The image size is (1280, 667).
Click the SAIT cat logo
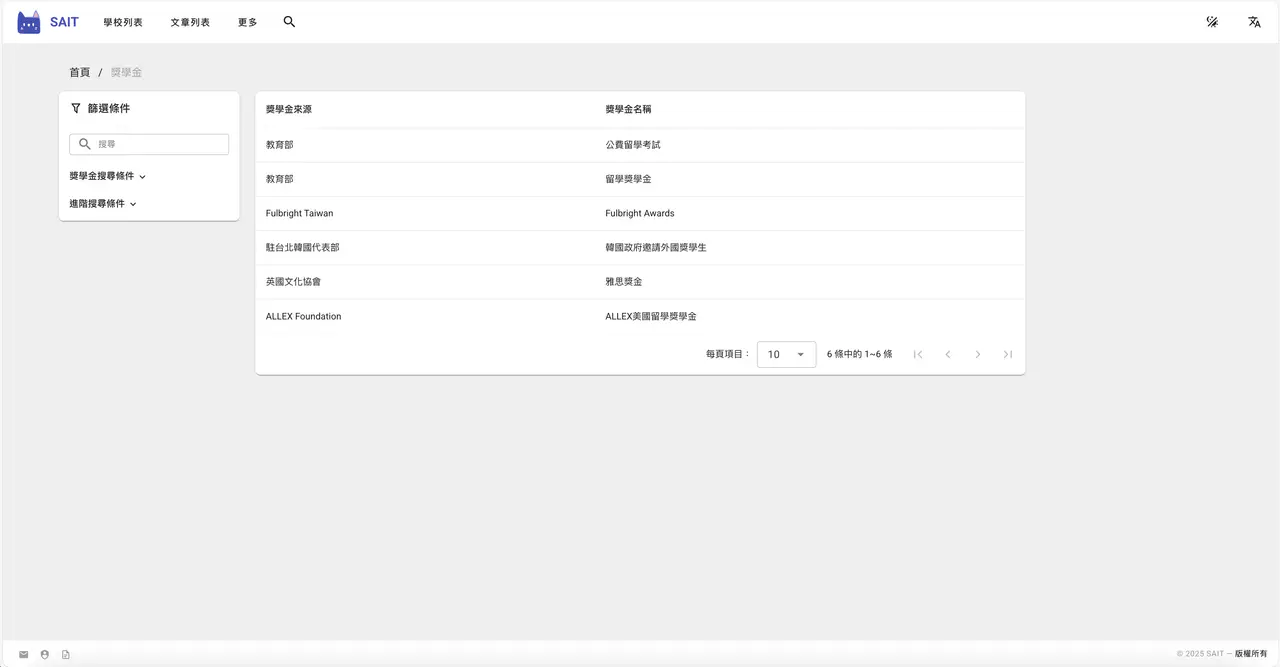(x=29, y=22)
